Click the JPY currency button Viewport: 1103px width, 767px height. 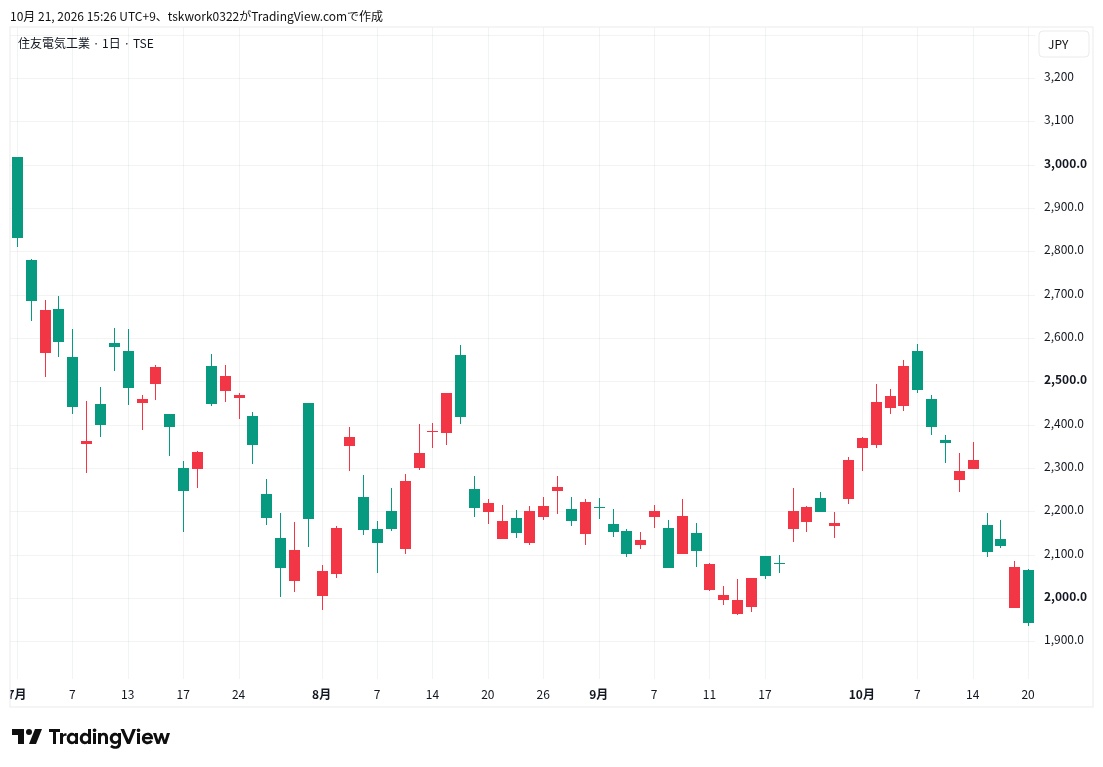coord(1063,44)
